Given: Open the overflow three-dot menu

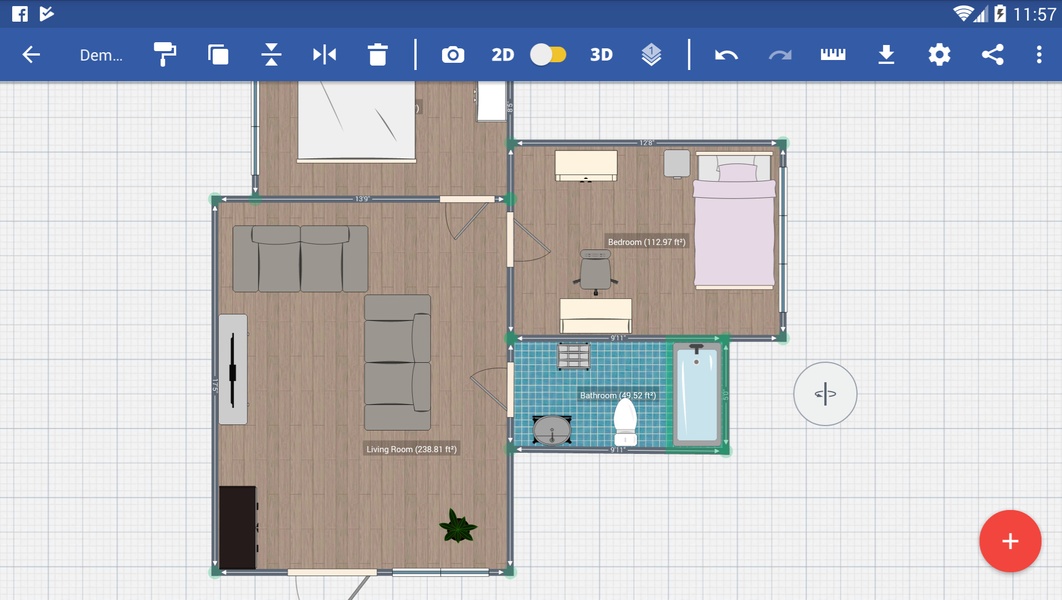Looking at the screenshot, I should click(1039, 55).
